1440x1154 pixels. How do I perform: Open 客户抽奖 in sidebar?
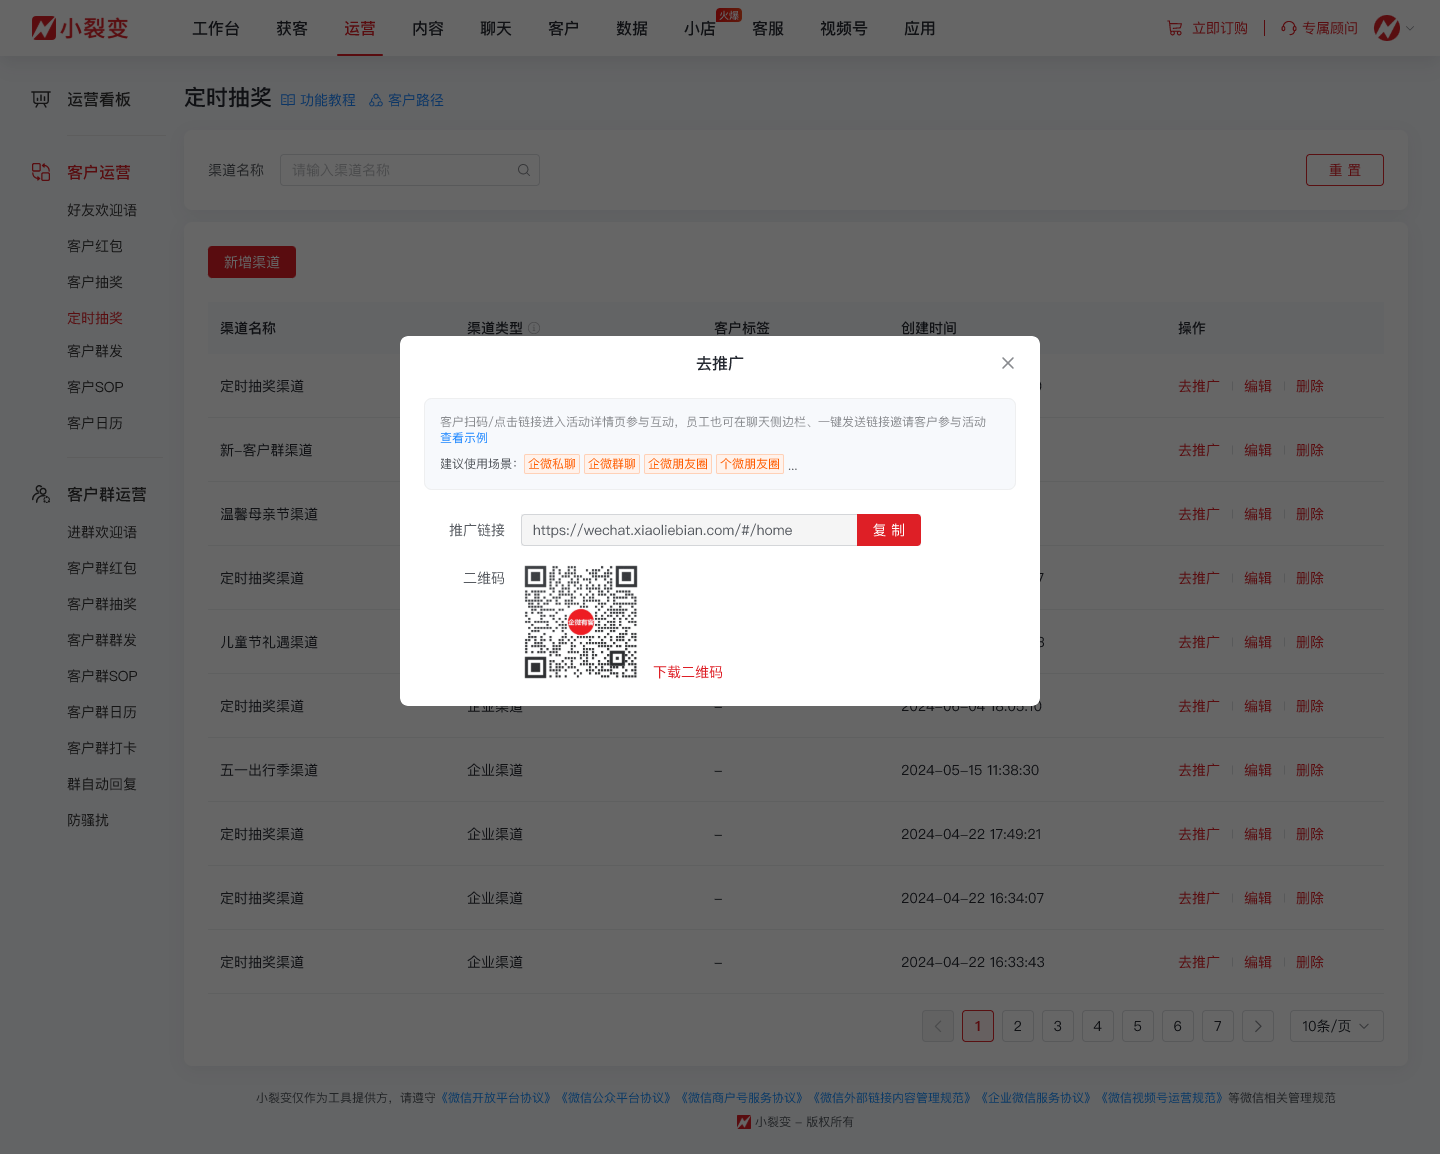click(95, 282)
